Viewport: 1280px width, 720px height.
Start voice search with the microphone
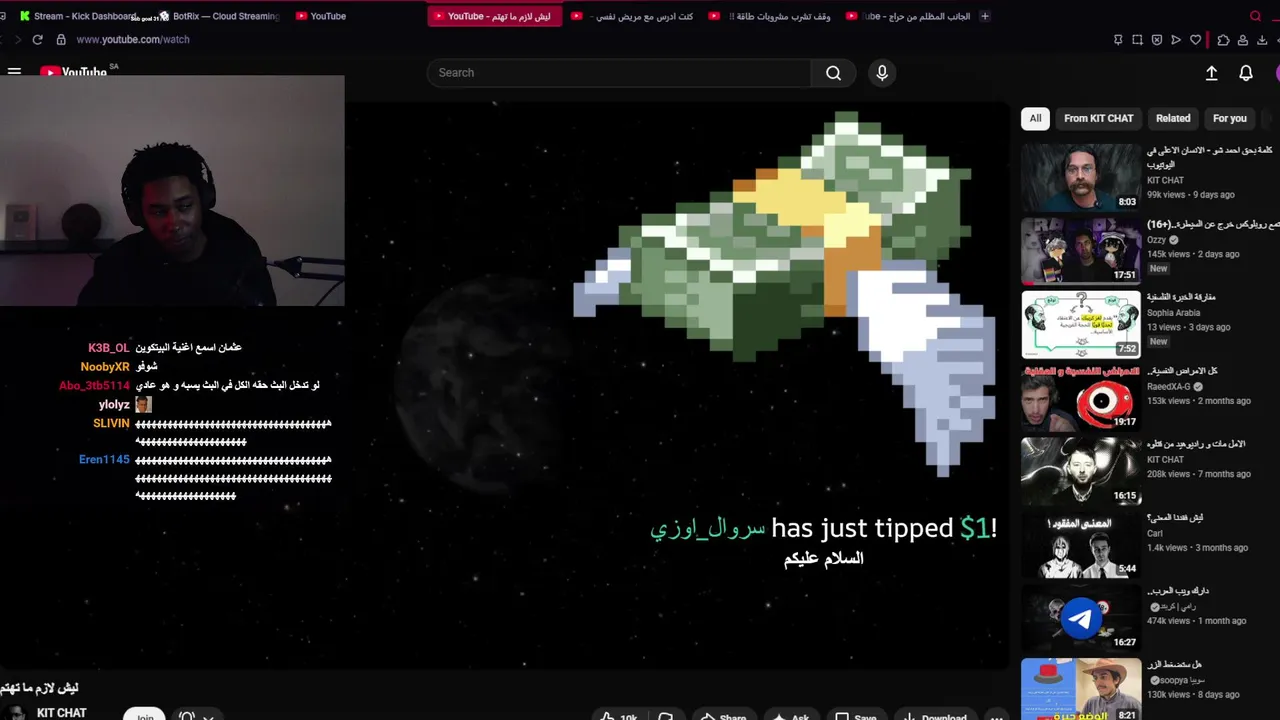[x=881, y=73]
